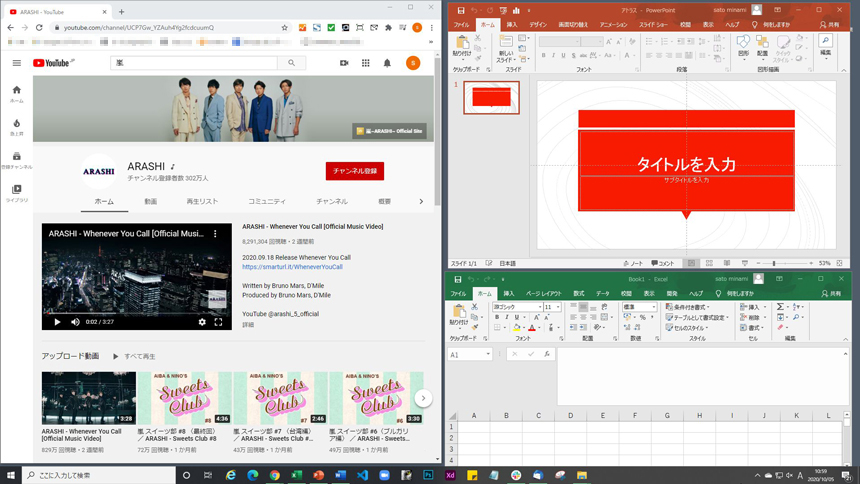860x484 pixels.
Task: Open the smarturl WheneverYouCall link
Action: pos(292,267)
